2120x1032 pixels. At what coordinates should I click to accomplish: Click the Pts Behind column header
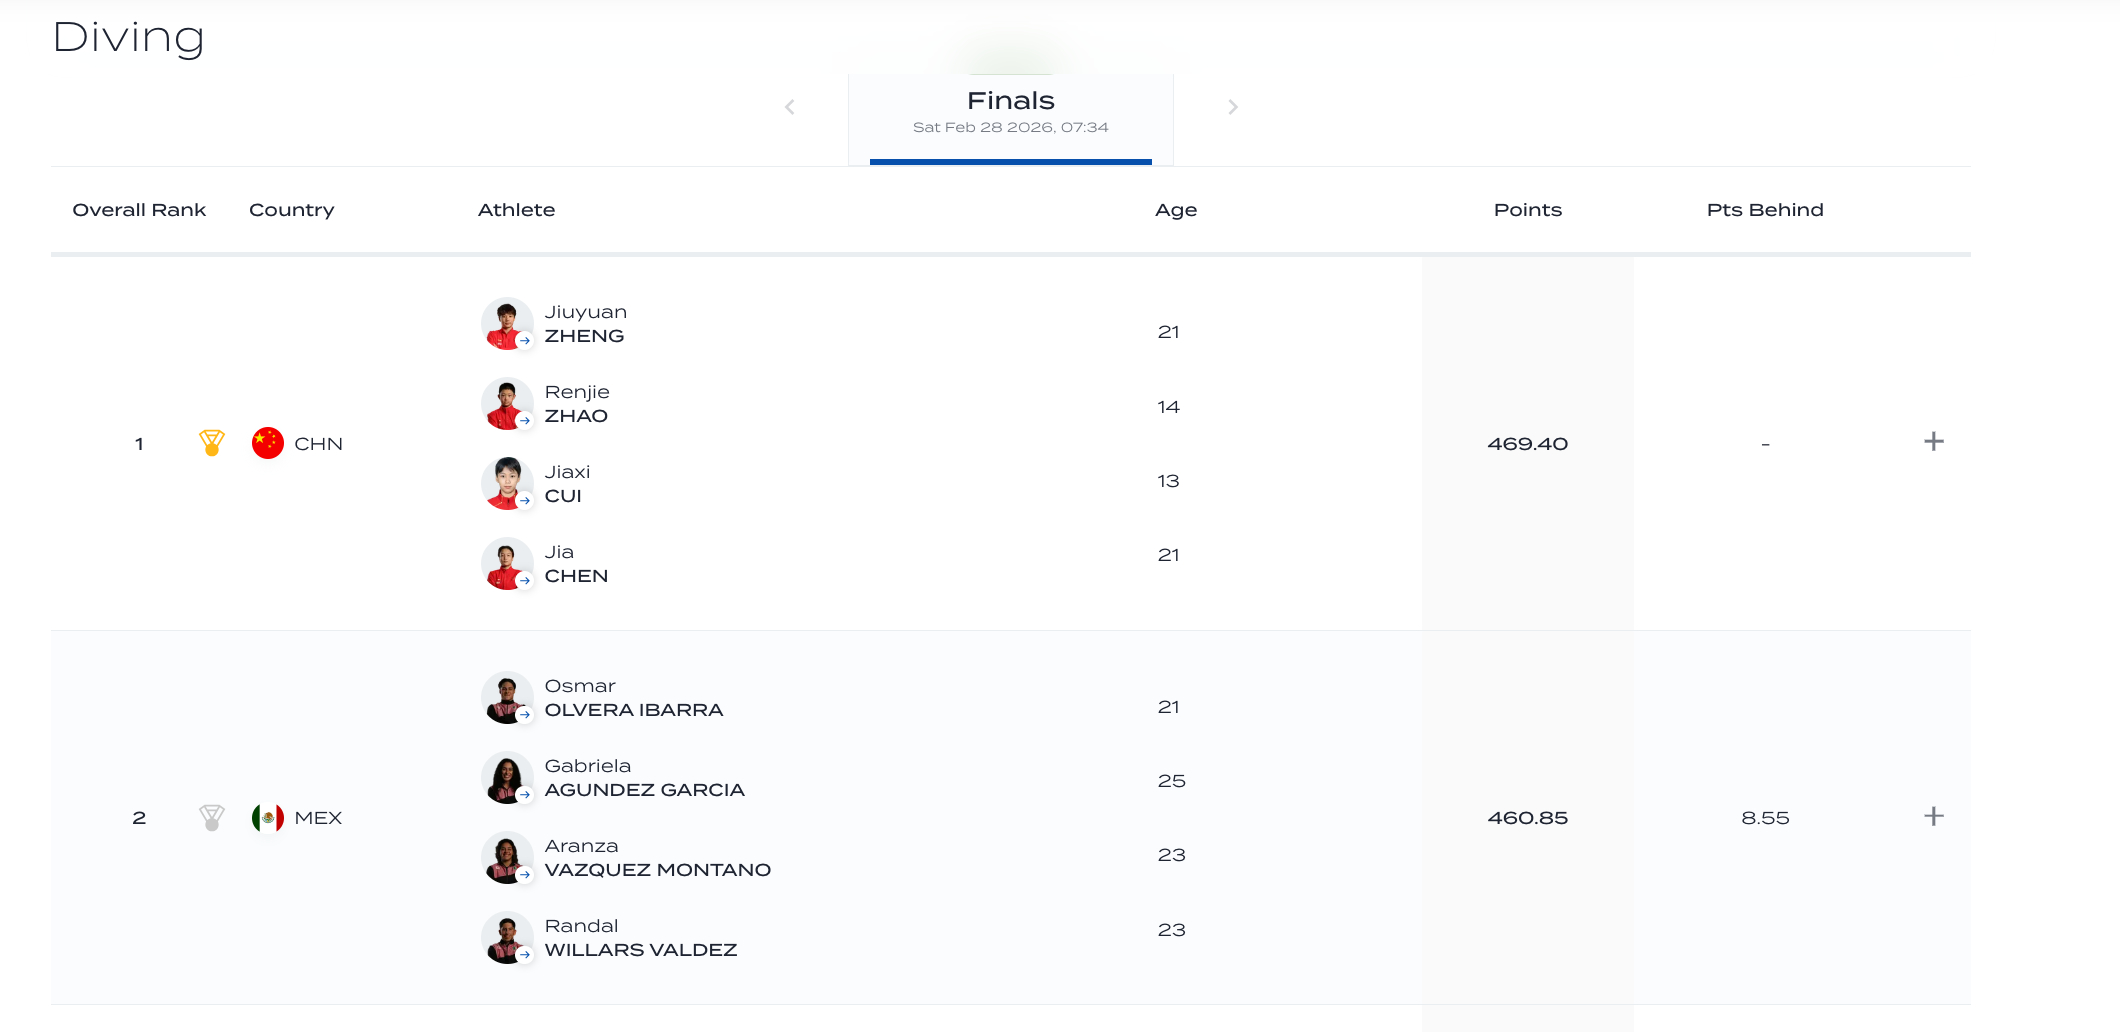[x=1764, y=210]
